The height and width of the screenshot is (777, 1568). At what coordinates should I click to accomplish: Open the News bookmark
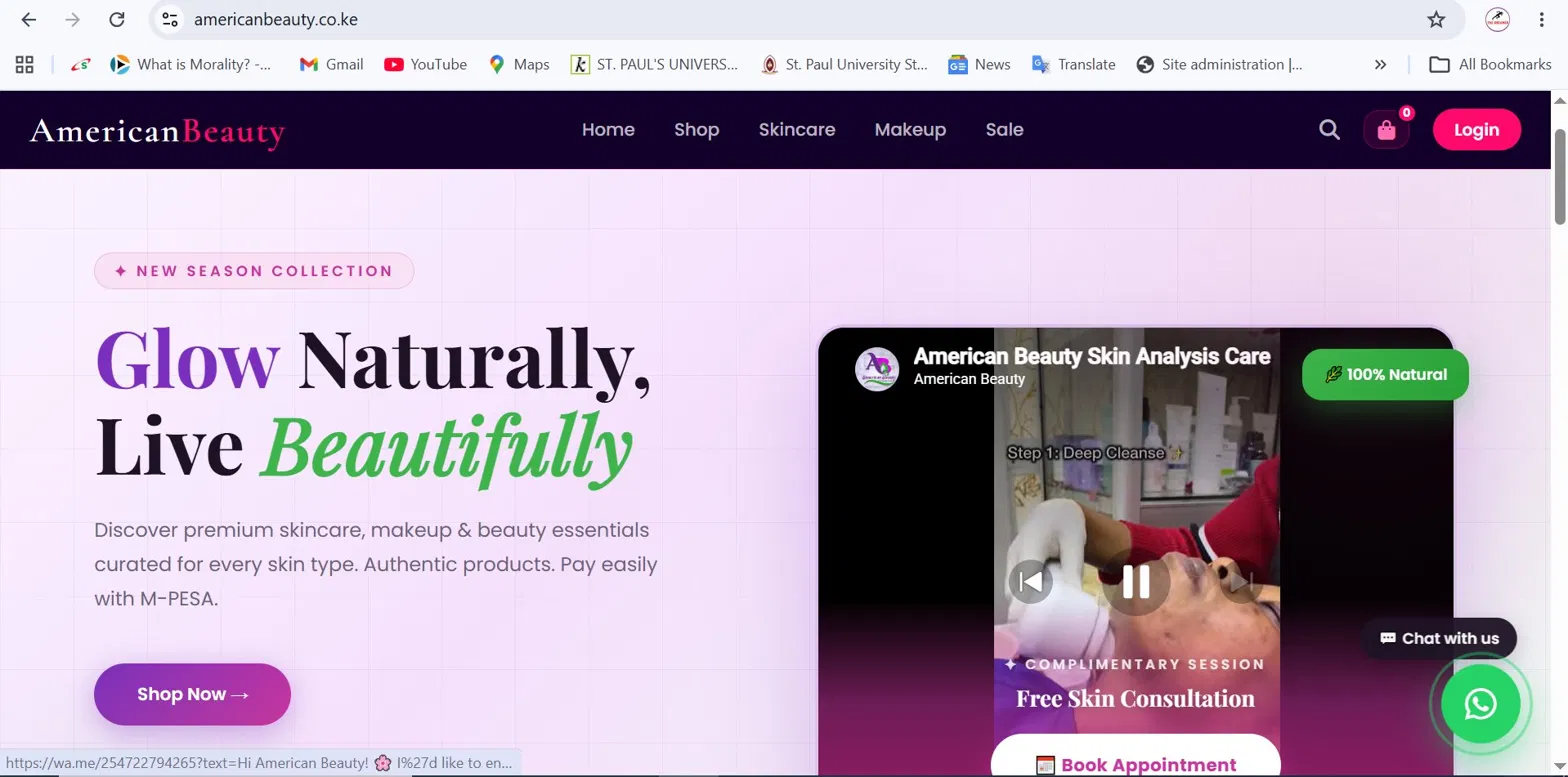tap(980, 64)
